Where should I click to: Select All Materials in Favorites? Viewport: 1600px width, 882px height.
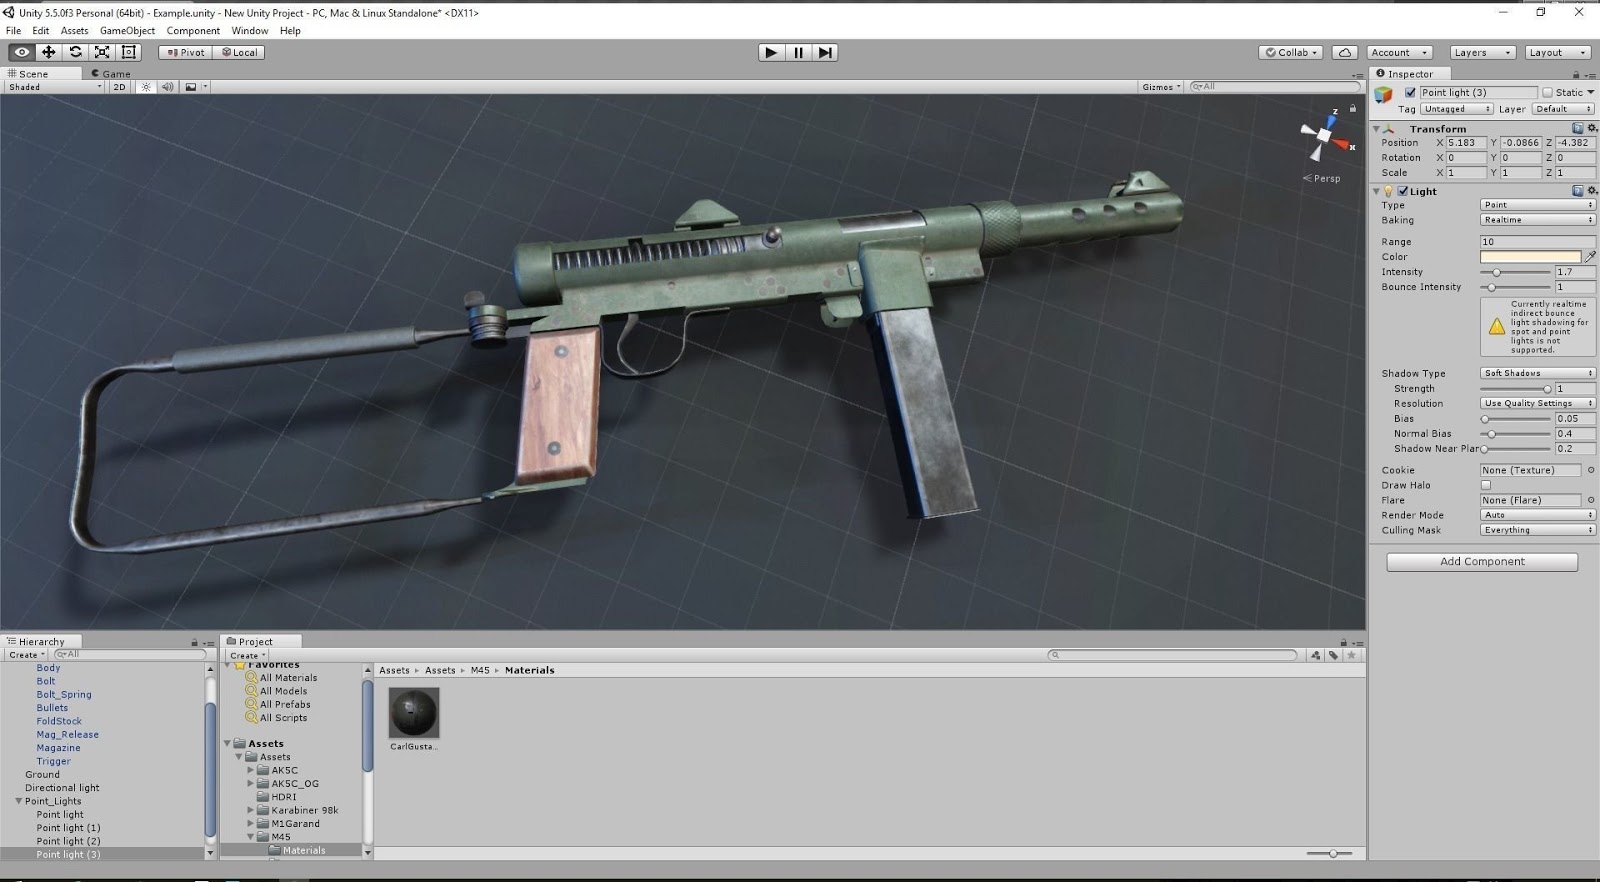tap(288, 677)
